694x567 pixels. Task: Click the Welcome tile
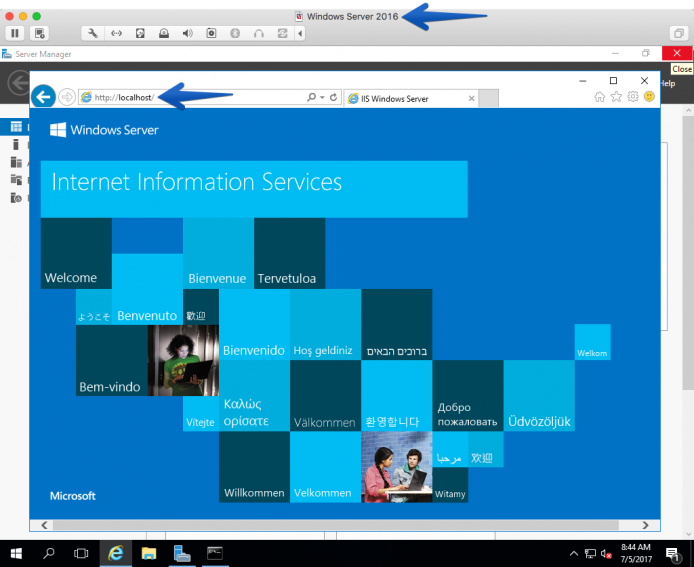tap(76, 253)
